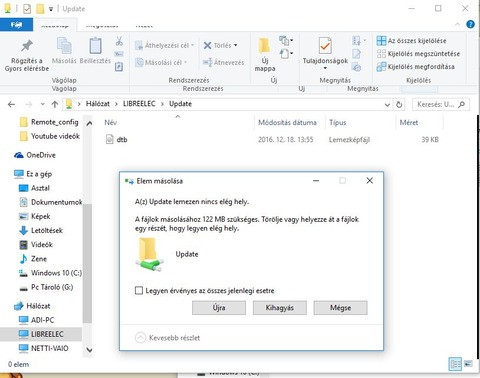Collapse details with Kevesebb részlet

[x=167, y=338]
